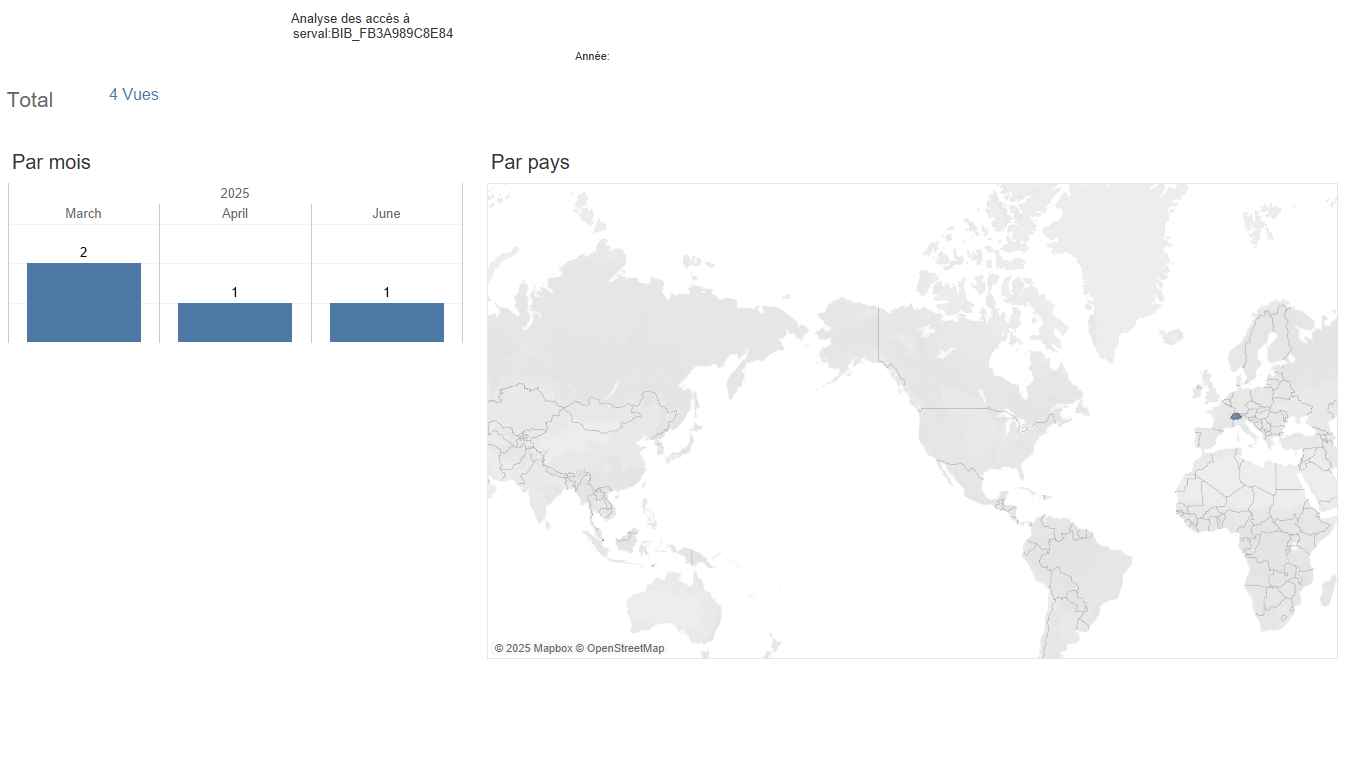1366x768 pixels.
Task: Click the 'April' column header
Action: (x=235, y=213)
